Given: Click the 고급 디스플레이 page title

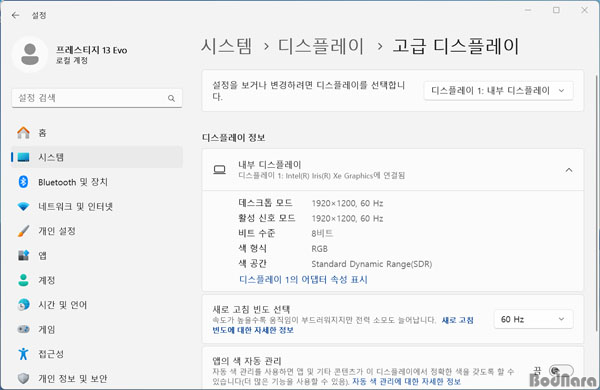Looking at the screenshot, I should pos(455,46).
